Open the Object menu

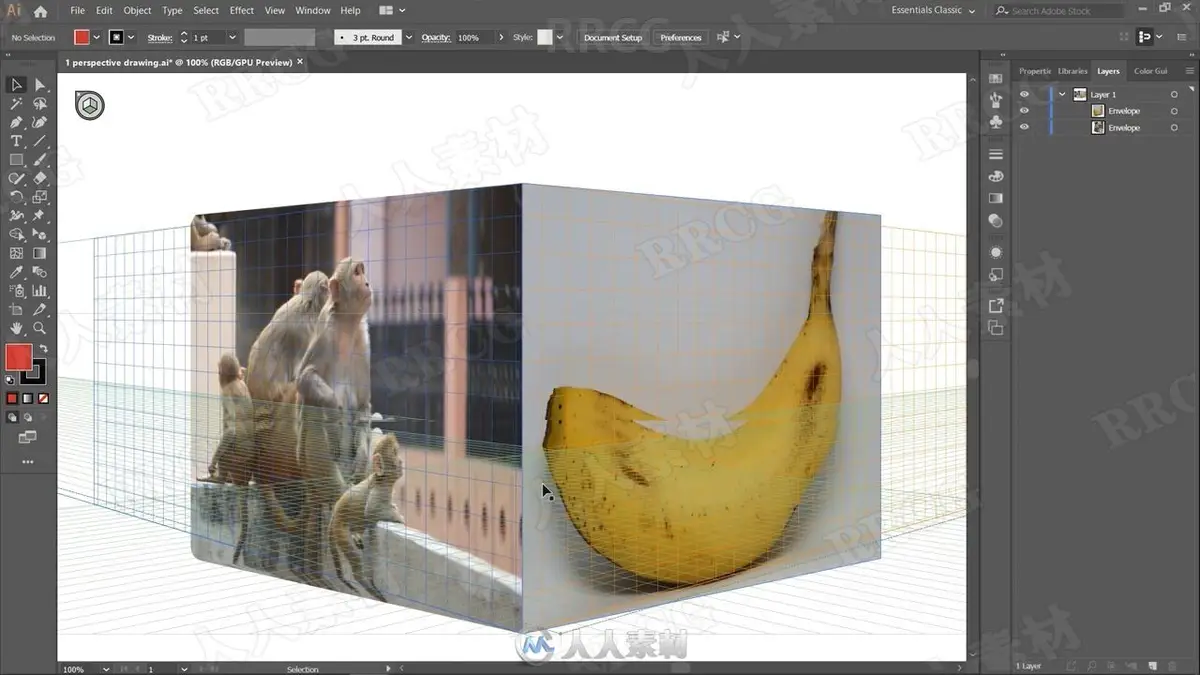[137, 11]
